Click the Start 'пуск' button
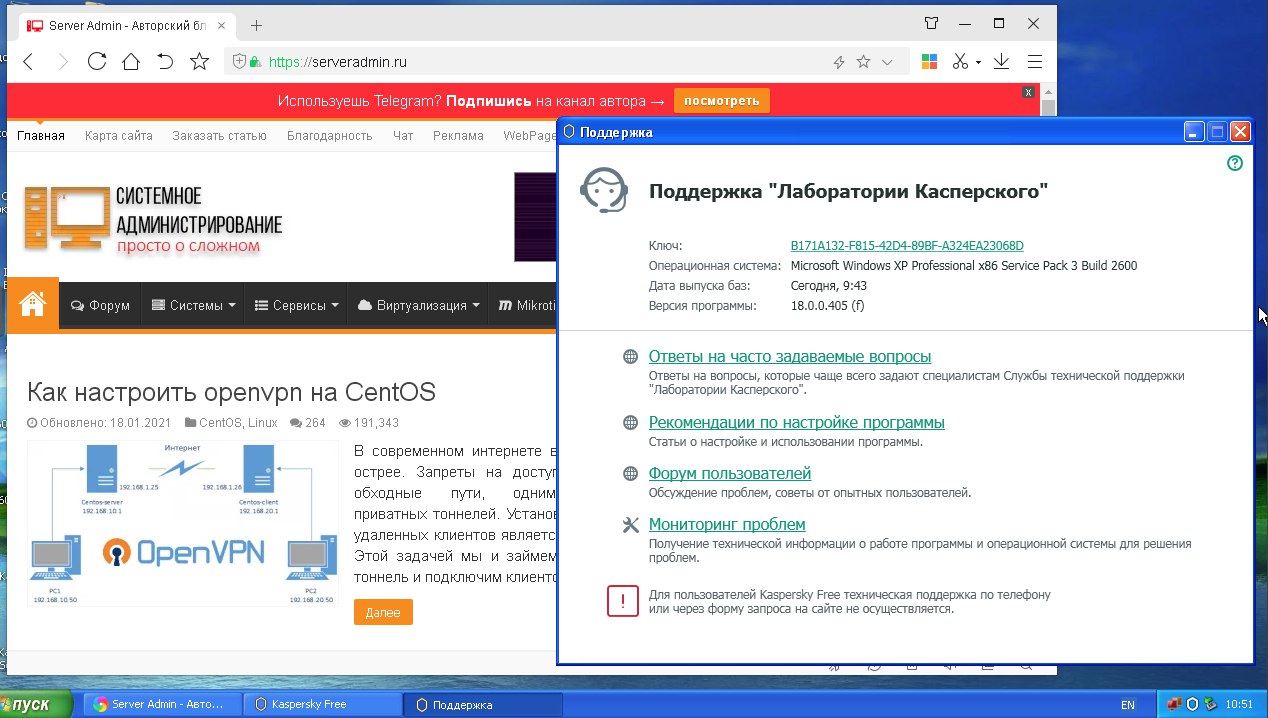The height and width of the screenshot is (718, 1268). click(36, 704)
